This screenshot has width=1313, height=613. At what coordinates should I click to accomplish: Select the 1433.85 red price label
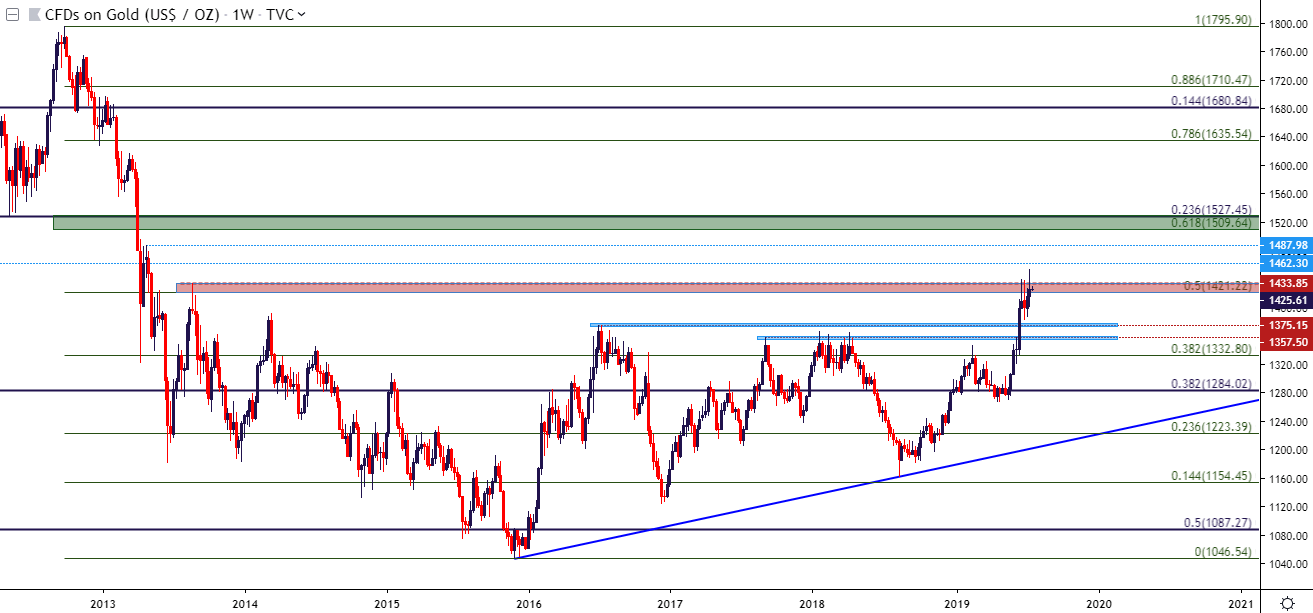tap(1286, 284)
